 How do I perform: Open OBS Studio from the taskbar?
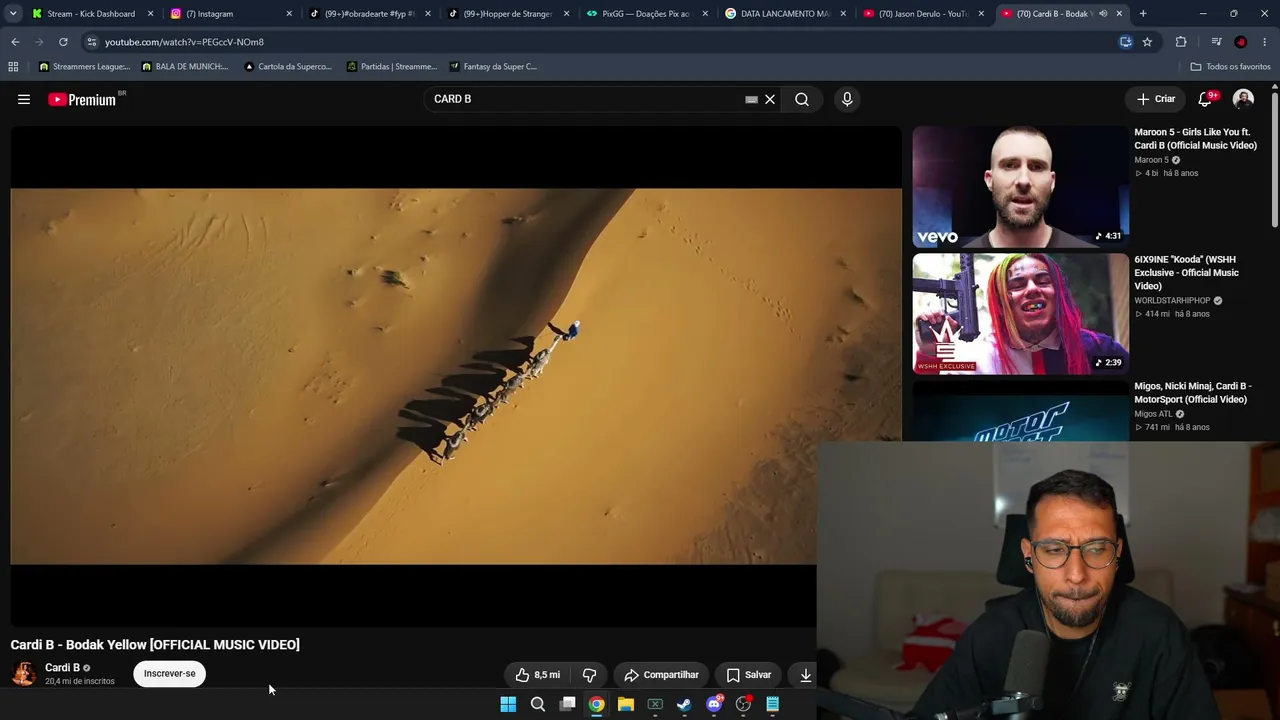coord(743,704)
